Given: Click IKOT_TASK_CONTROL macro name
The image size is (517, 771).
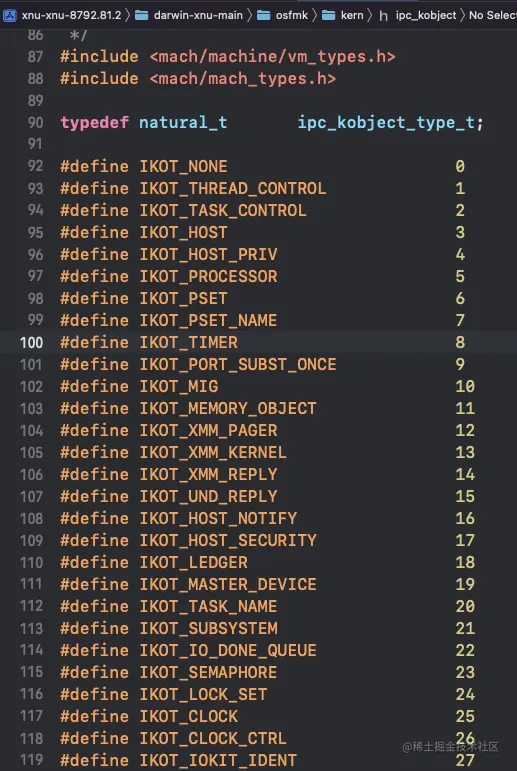Looking at the screenshot, I should click(223, 210).
